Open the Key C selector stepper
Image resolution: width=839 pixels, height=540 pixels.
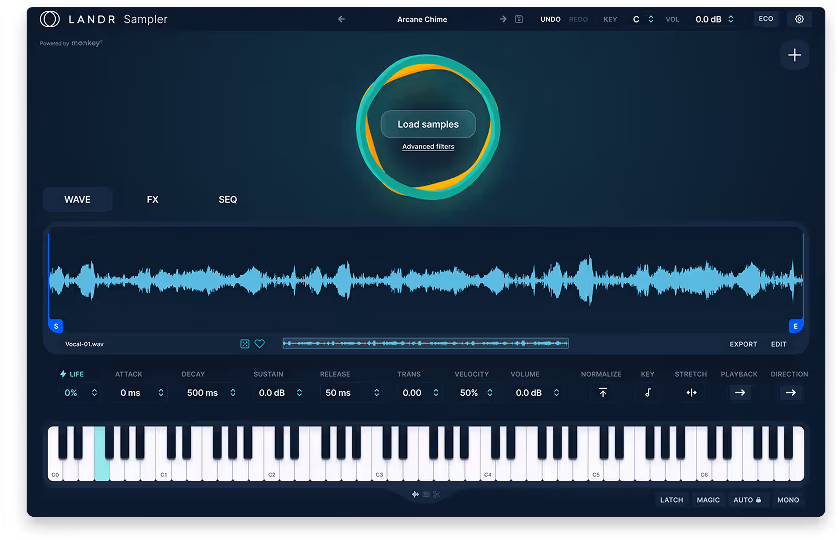pyautogui.click(x=651, y=19)
